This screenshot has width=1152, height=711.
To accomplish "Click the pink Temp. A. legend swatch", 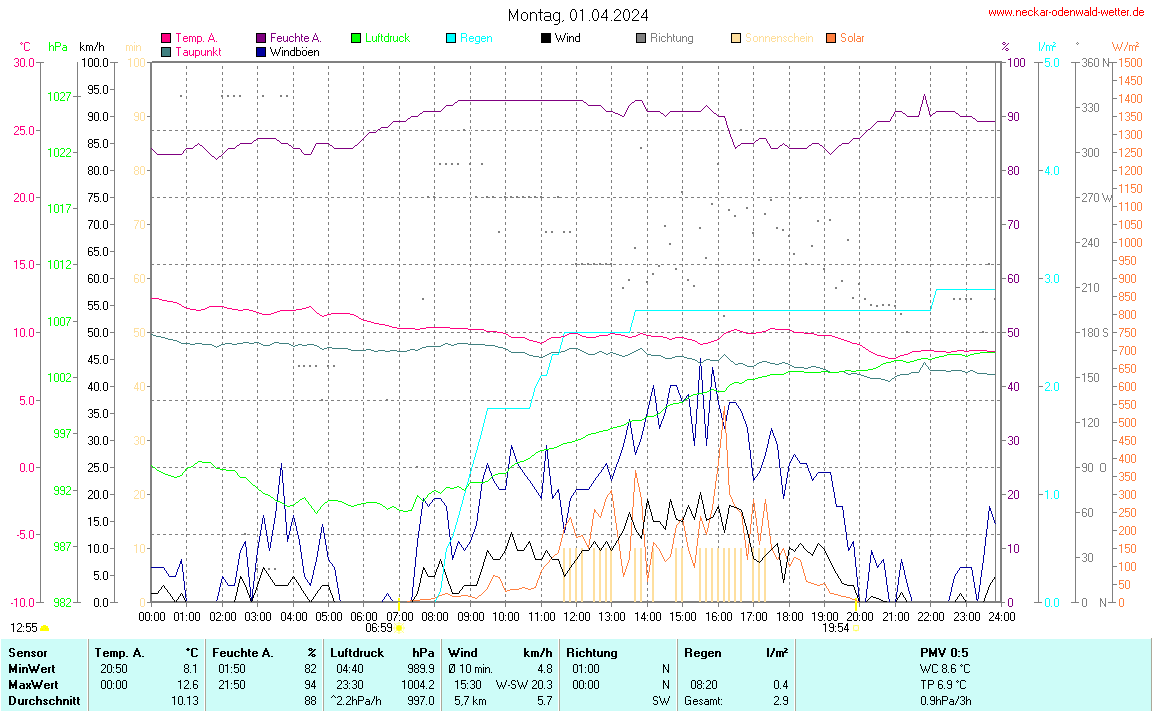I will 166,38.
